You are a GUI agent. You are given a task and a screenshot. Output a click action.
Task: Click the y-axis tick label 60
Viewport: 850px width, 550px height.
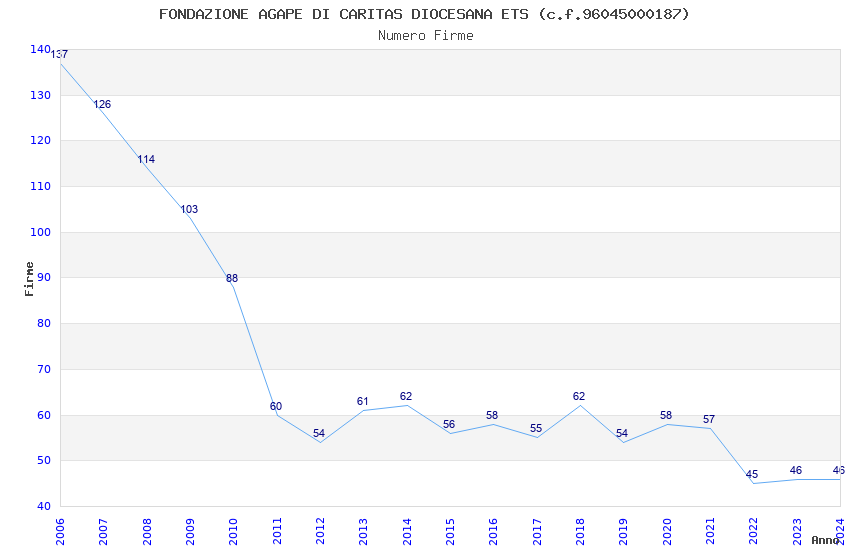pos(43,416)
